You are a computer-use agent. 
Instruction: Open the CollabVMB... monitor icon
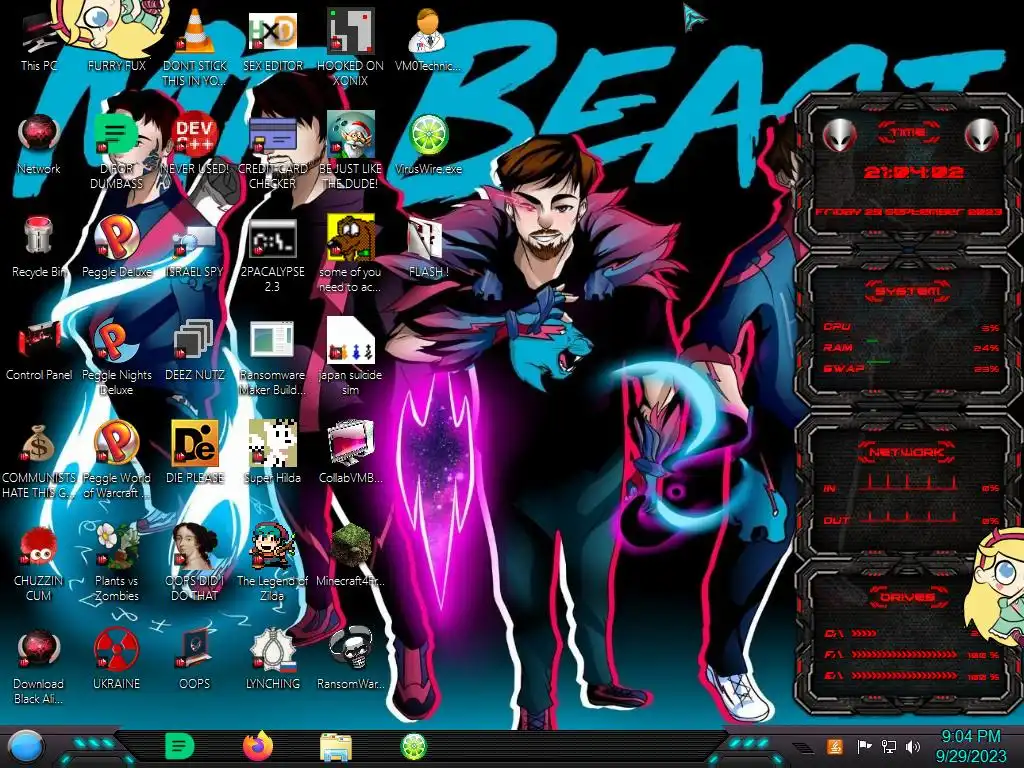(x=350, y=452)
